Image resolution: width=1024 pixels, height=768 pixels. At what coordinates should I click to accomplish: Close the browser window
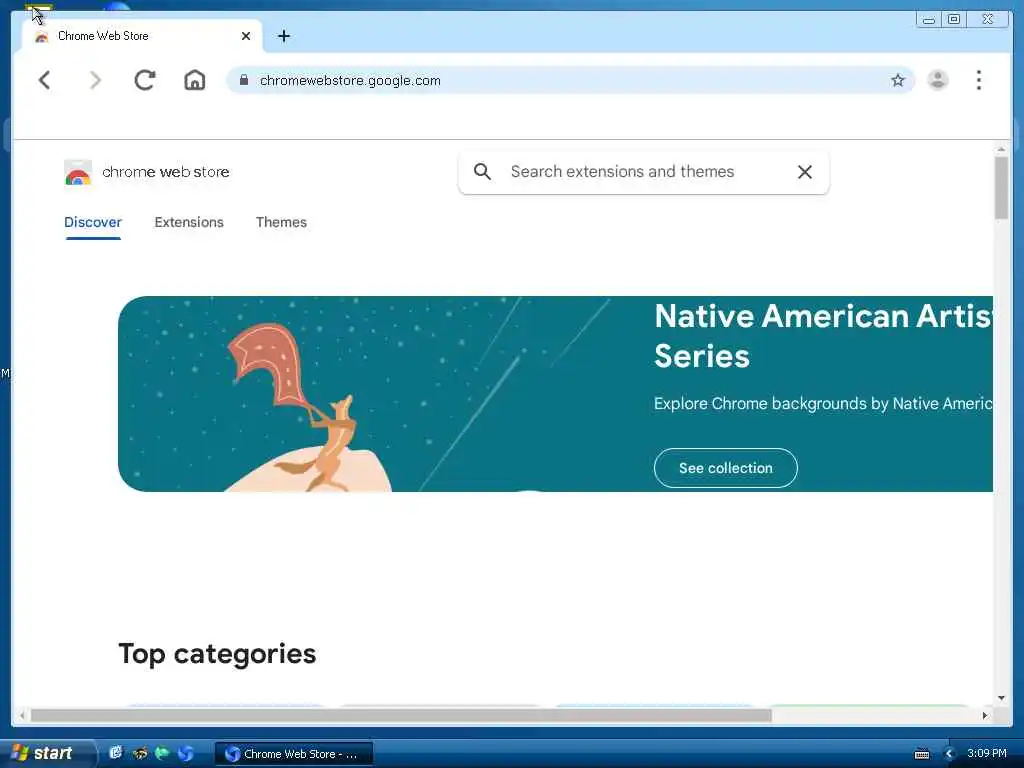click(988, 20)
